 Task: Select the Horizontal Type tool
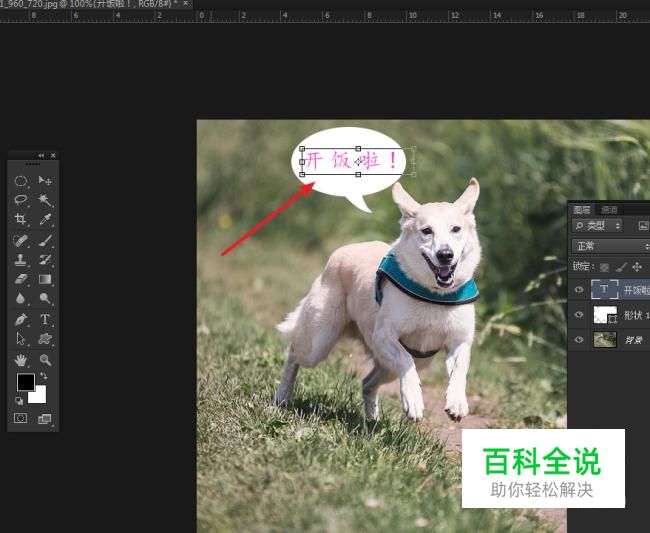[45, 319]
